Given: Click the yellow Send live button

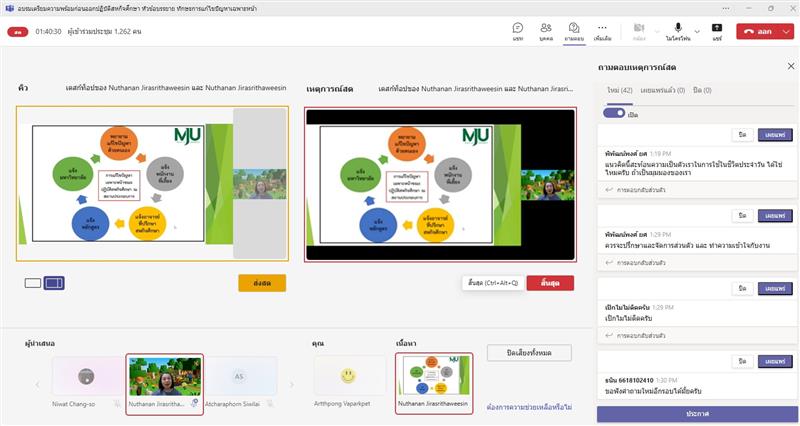Looking at the screenshot, I should pyautogui.click(x=263, y=283).
